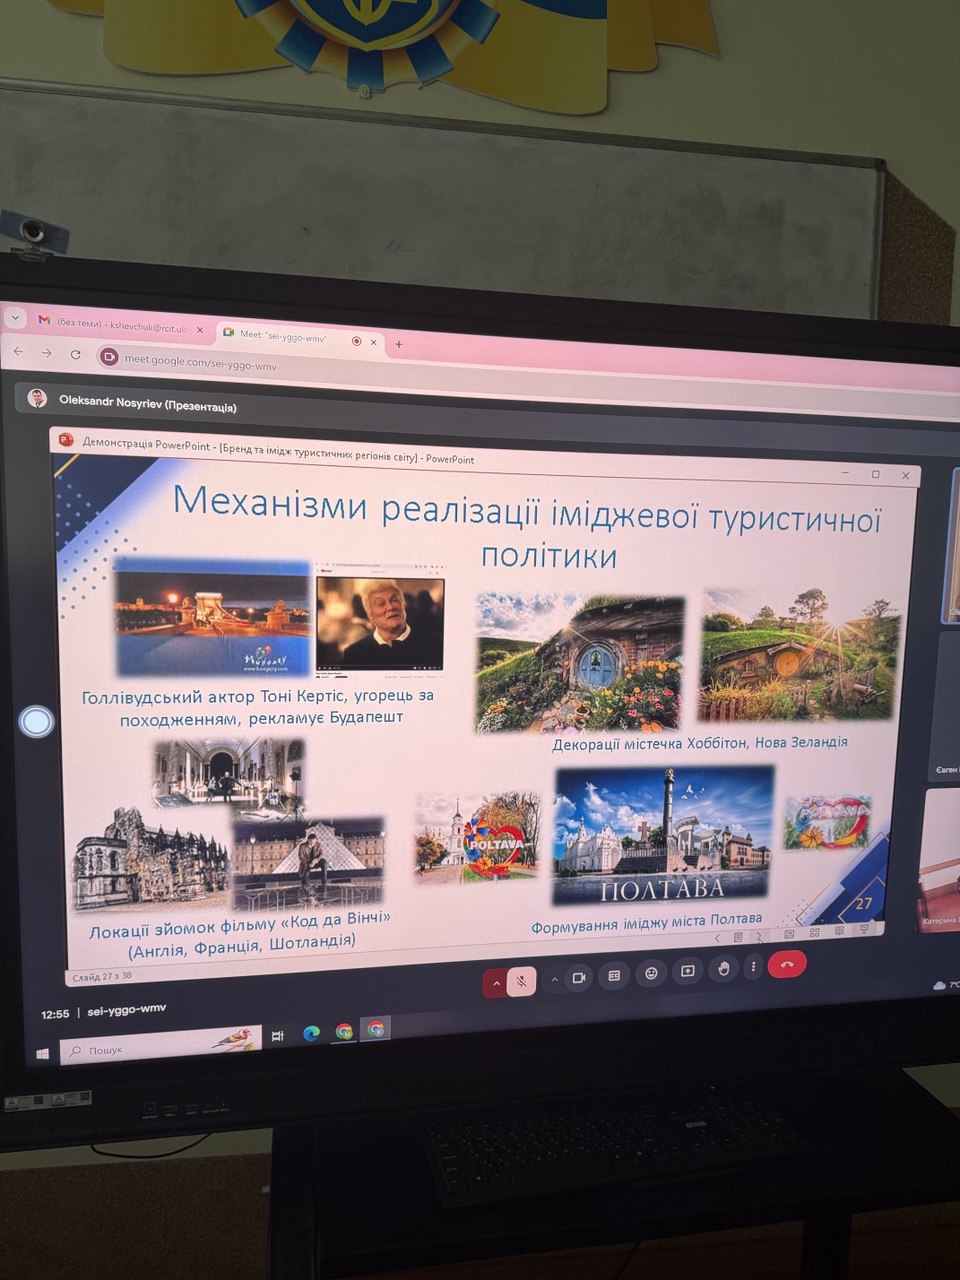This screenshot has width=960, height=1280.
Task: Click the PowerPoint logo in presentation title
Action: [x=66, y=440]
